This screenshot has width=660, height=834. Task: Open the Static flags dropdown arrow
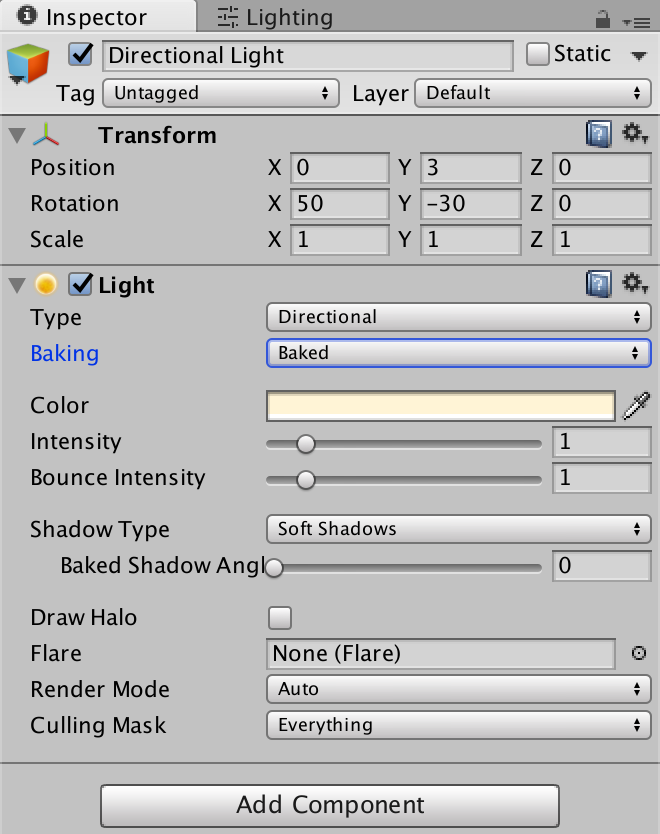coord(639,55)
